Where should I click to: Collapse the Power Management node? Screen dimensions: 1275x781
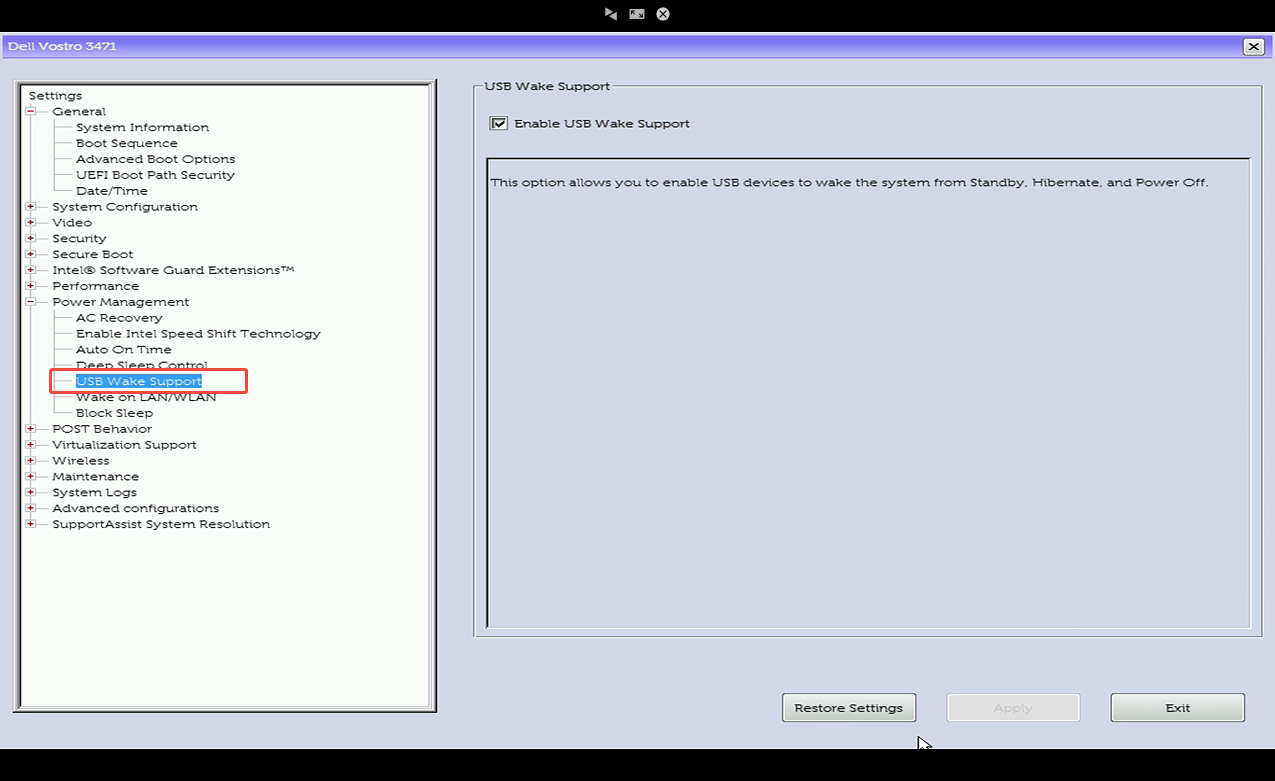tap(31, 302)
